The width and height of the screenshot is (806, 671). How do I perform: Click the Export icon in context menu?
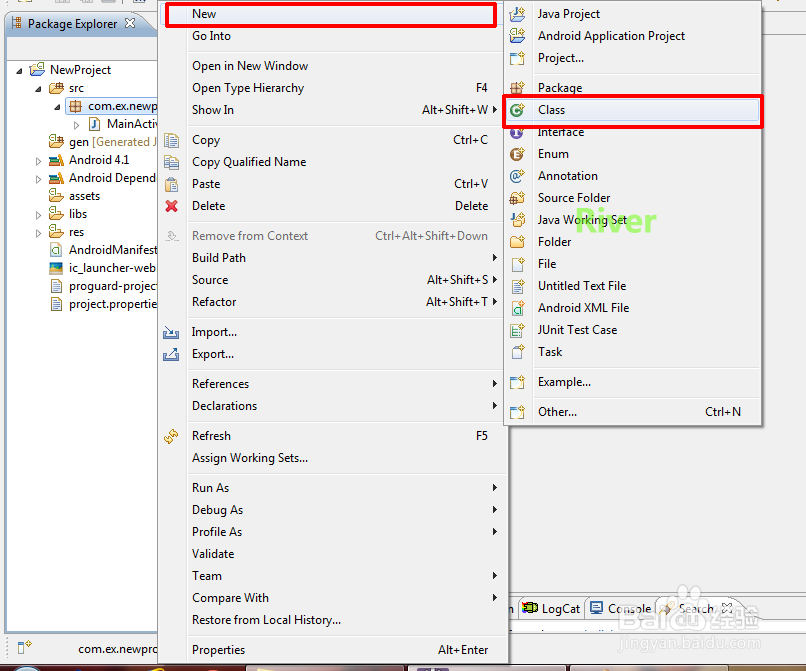click(171, 354)
